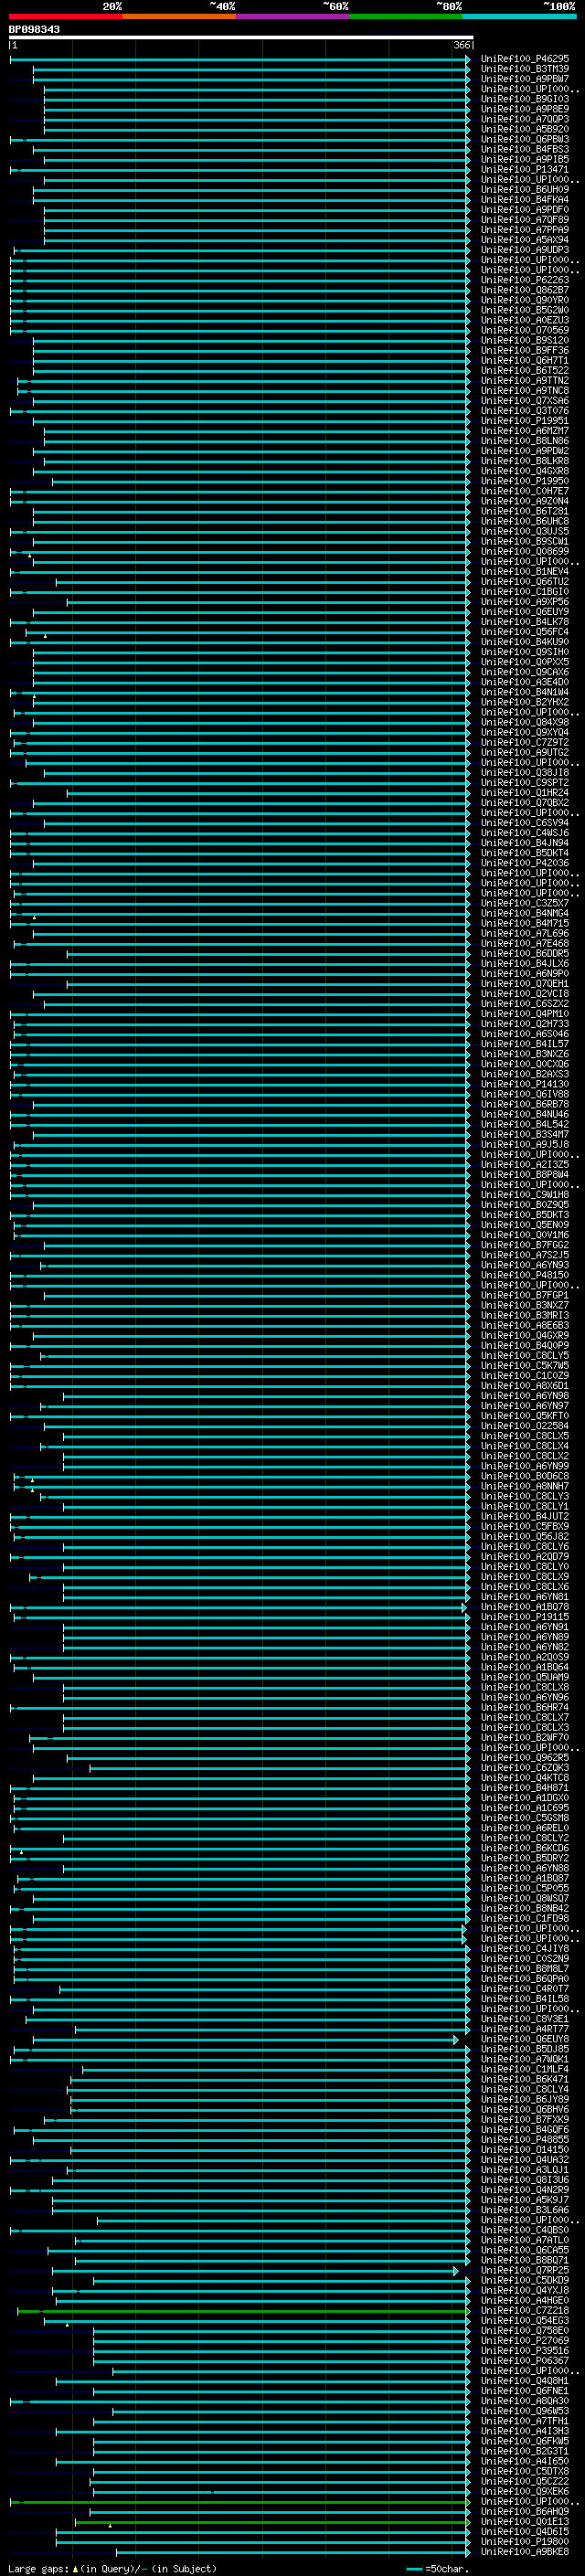Viewport: 585px width, 2576px height.
Task: Select hit UniRef100_B4JUT2
Action: coord(524,1516)
